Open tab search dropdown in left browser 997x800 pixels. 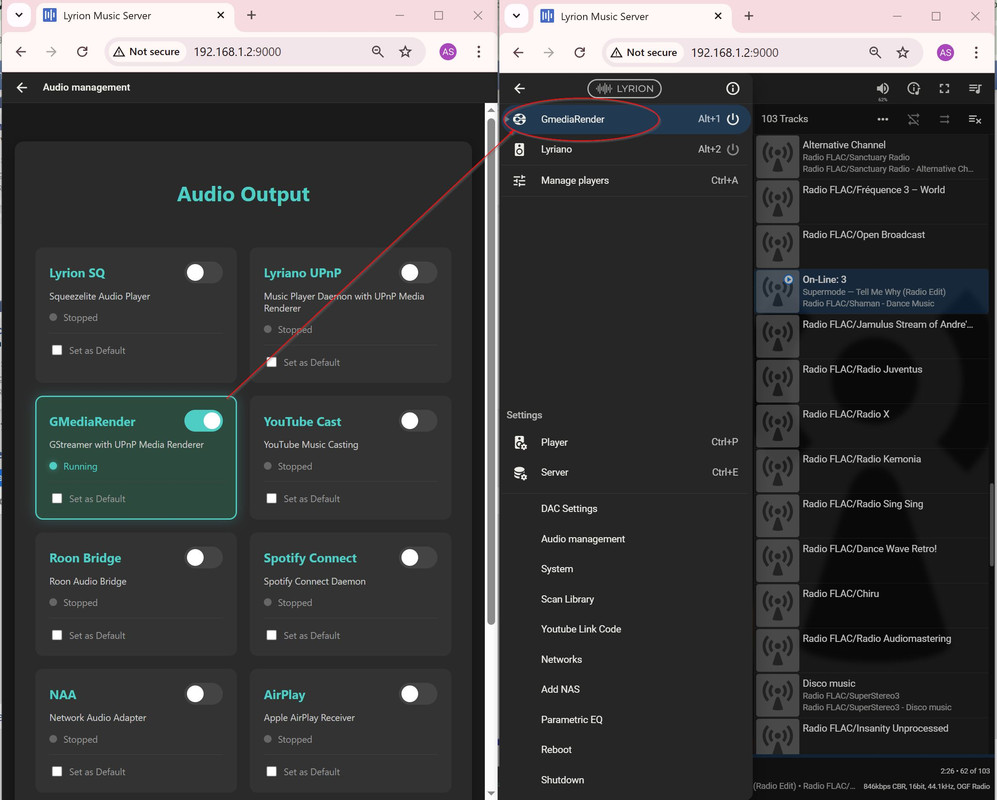19,15
